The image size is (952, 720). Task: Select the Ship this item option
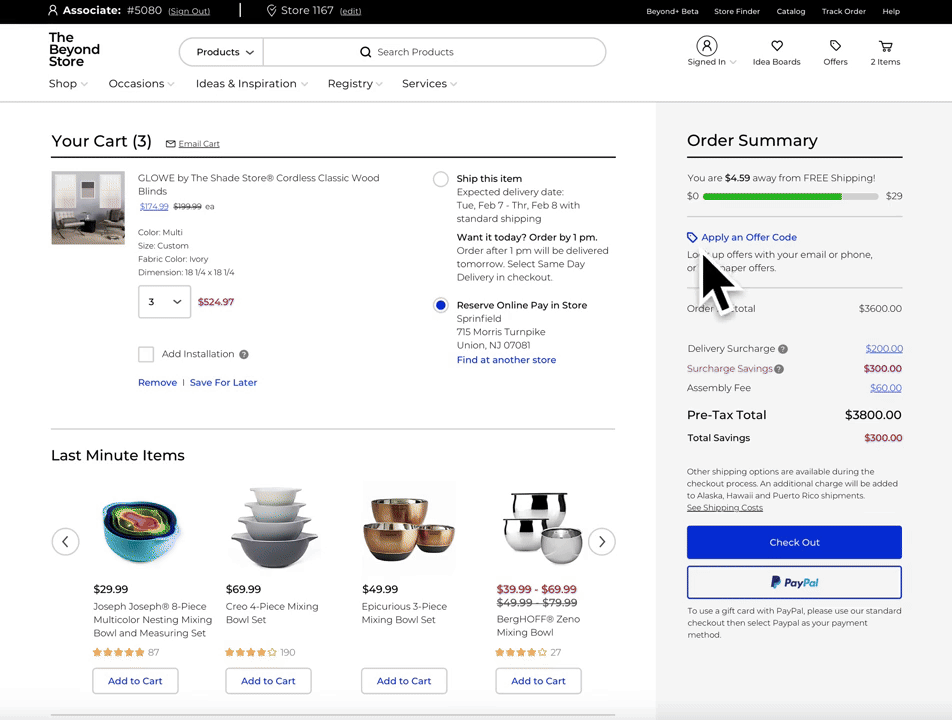(x=440, y=179)
